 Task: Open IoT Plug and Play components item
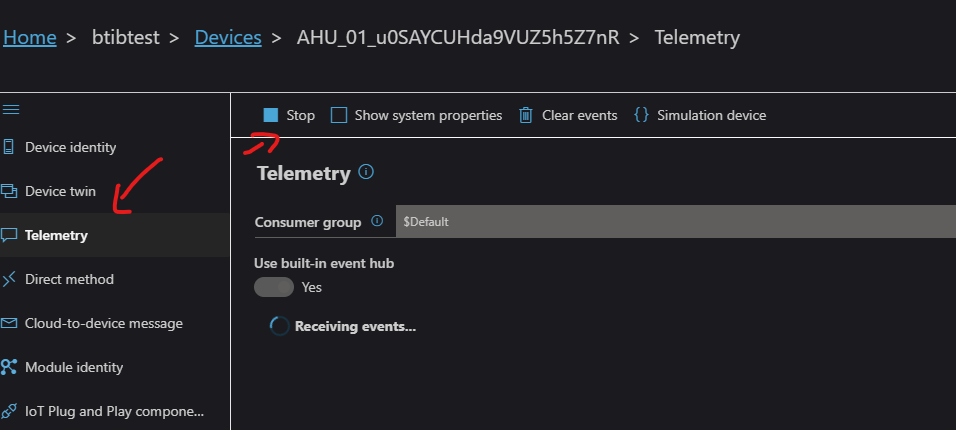(x=114, y=411)
